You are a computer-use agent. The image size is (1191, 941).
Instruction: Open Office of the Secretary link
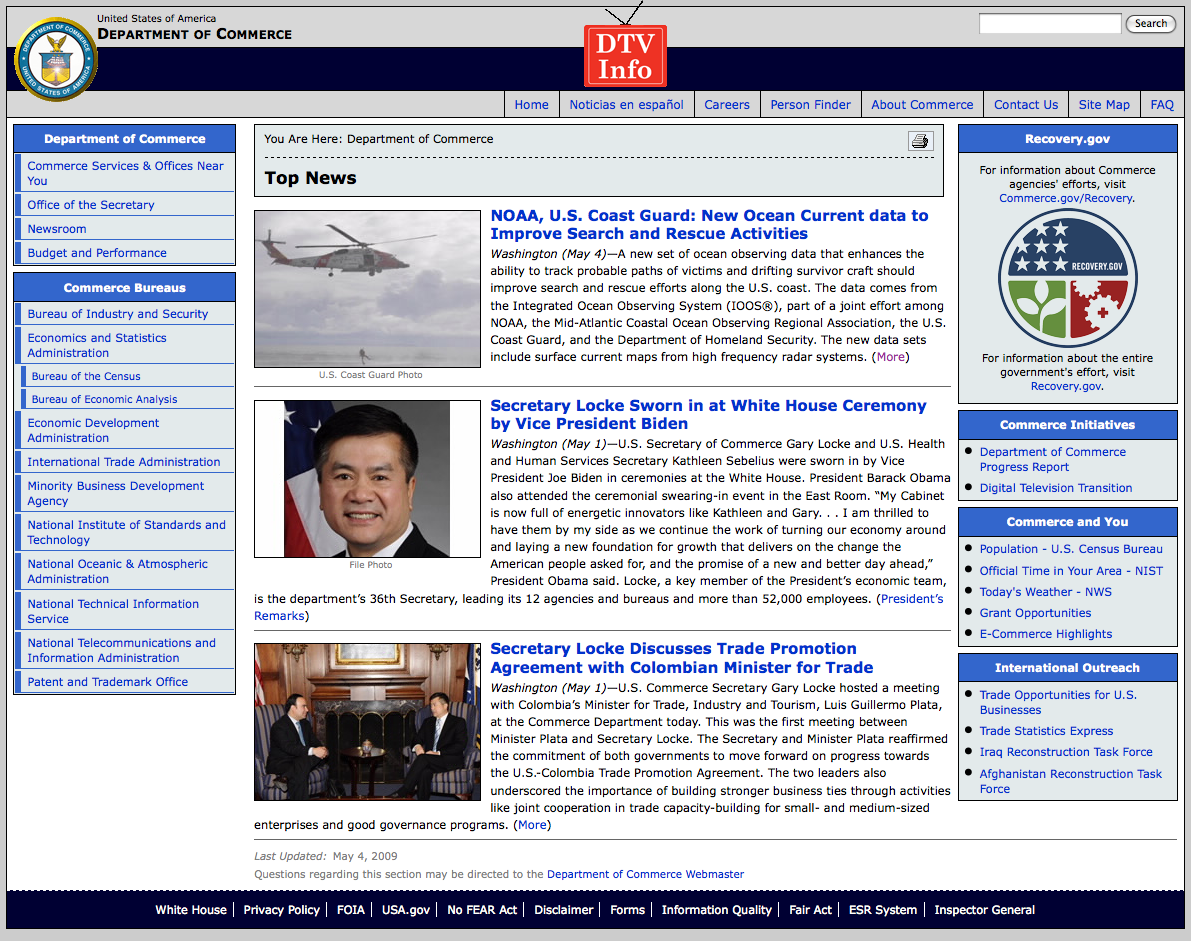(x=91, y=205)
